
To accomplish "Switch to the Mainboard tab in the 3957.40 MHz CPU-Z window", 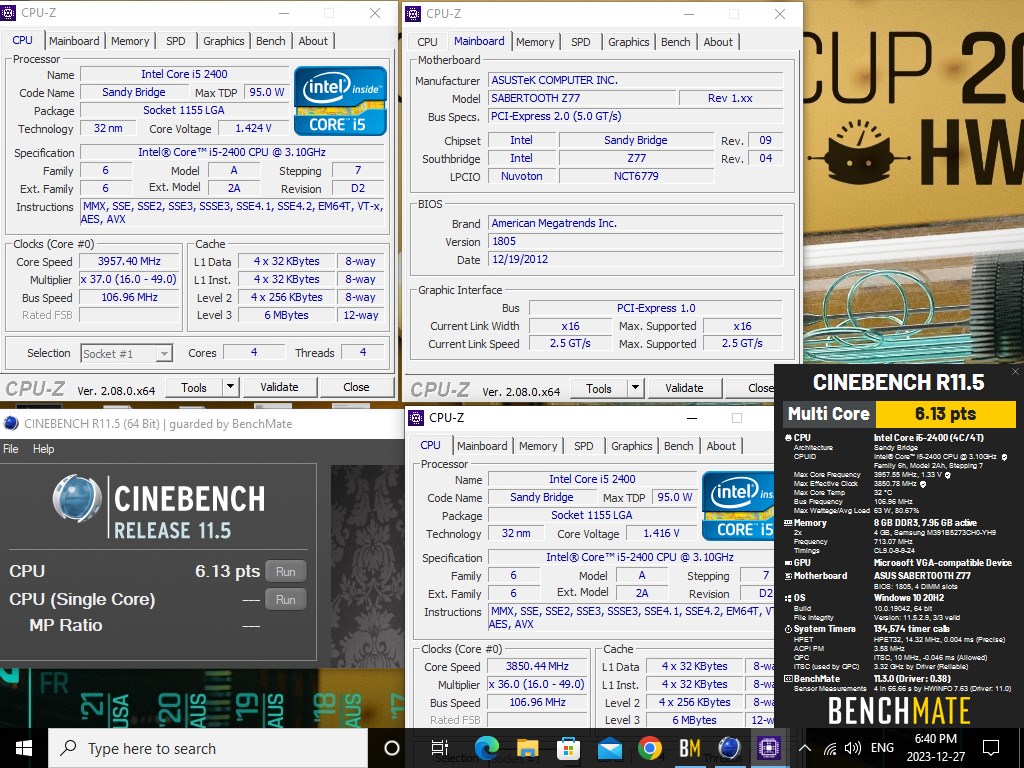I will tap(74, 40).
